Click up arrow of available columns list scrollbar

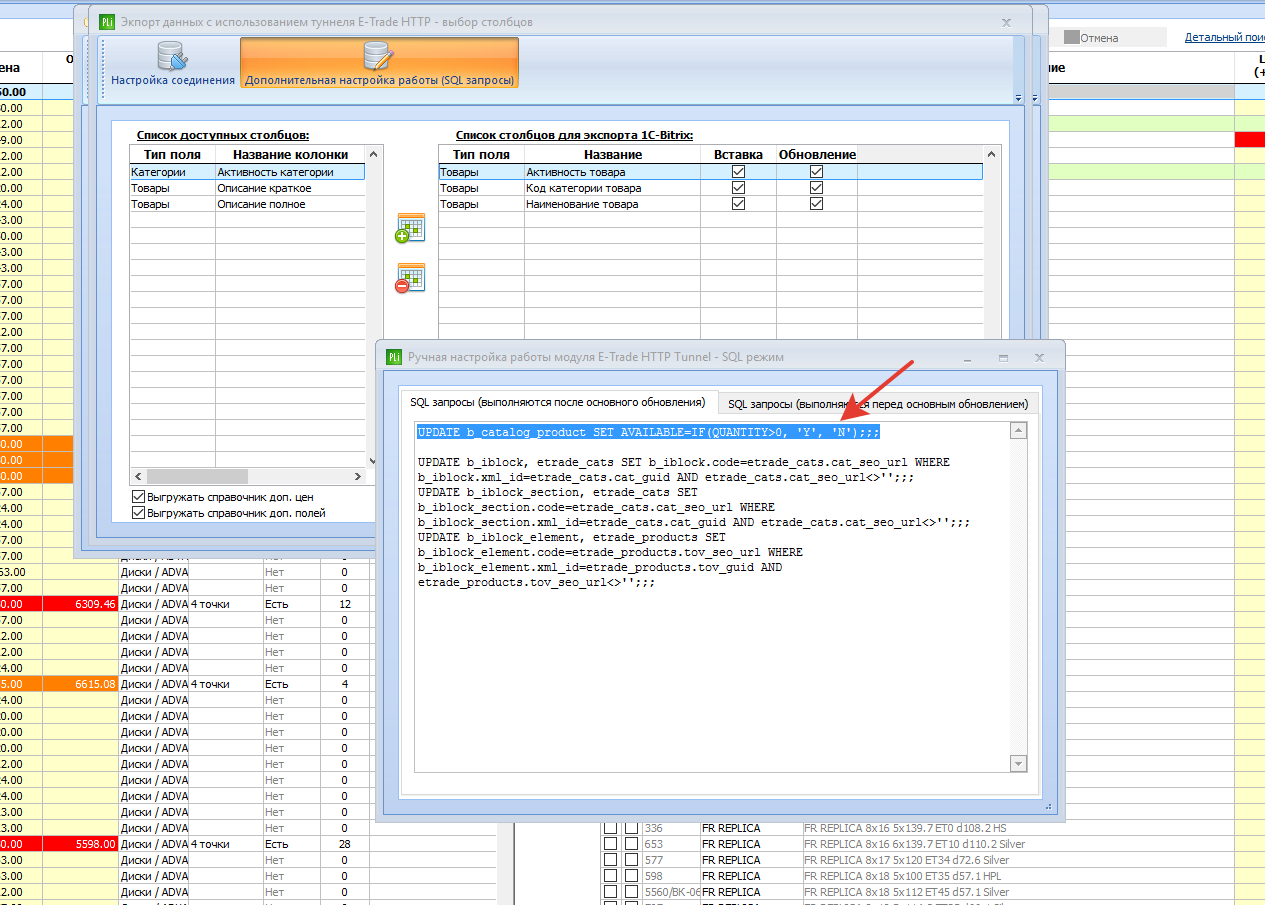(374, 155)
